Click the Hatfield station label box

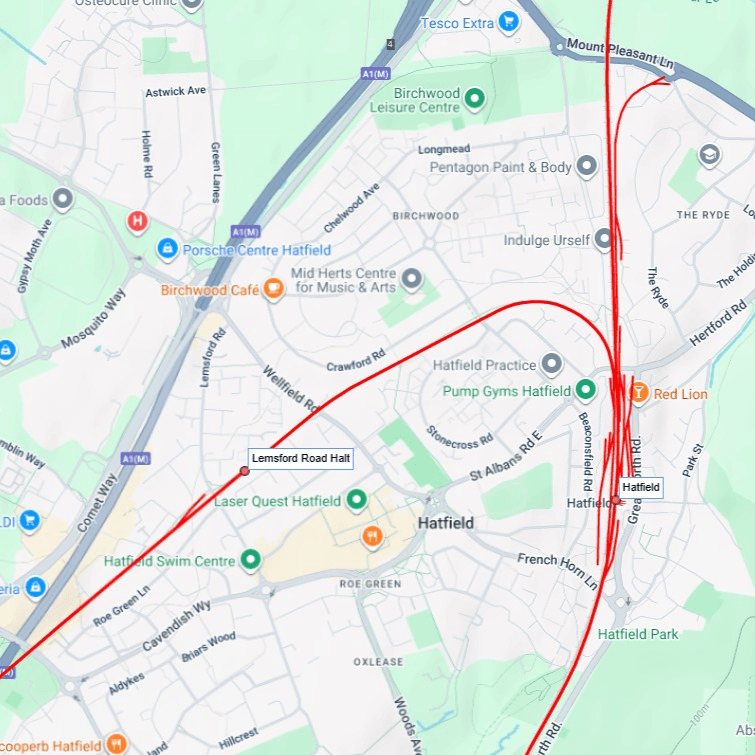(x=641, y=487)
